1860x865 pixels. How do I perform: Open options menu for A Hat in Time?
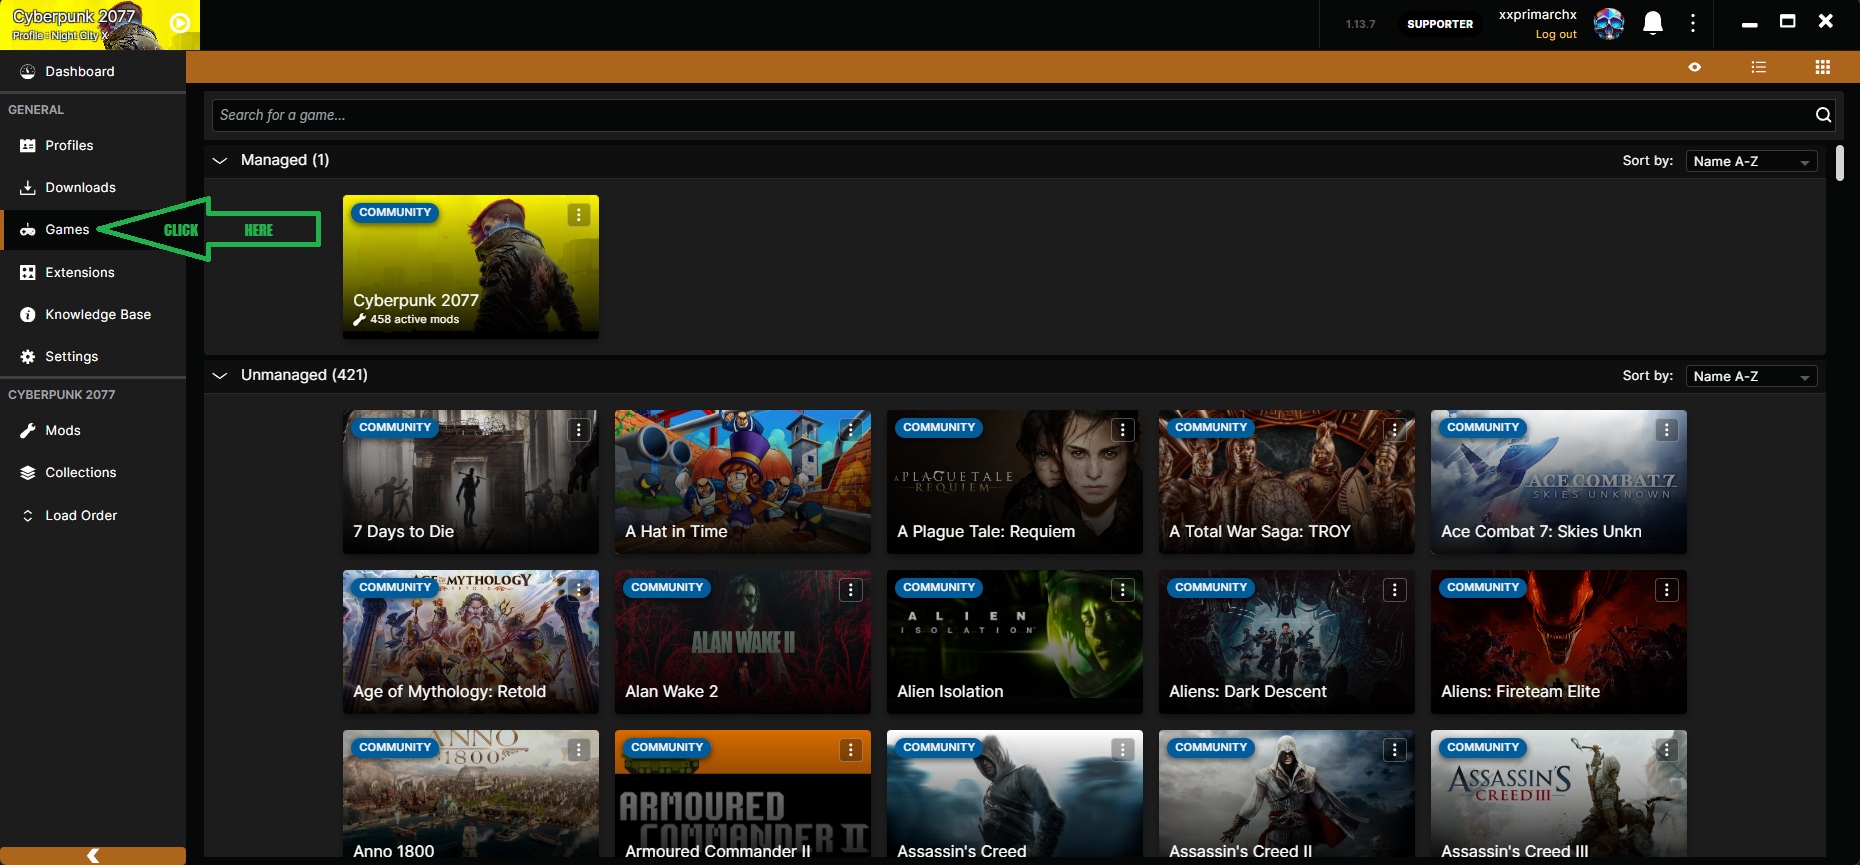pos(851,430)
